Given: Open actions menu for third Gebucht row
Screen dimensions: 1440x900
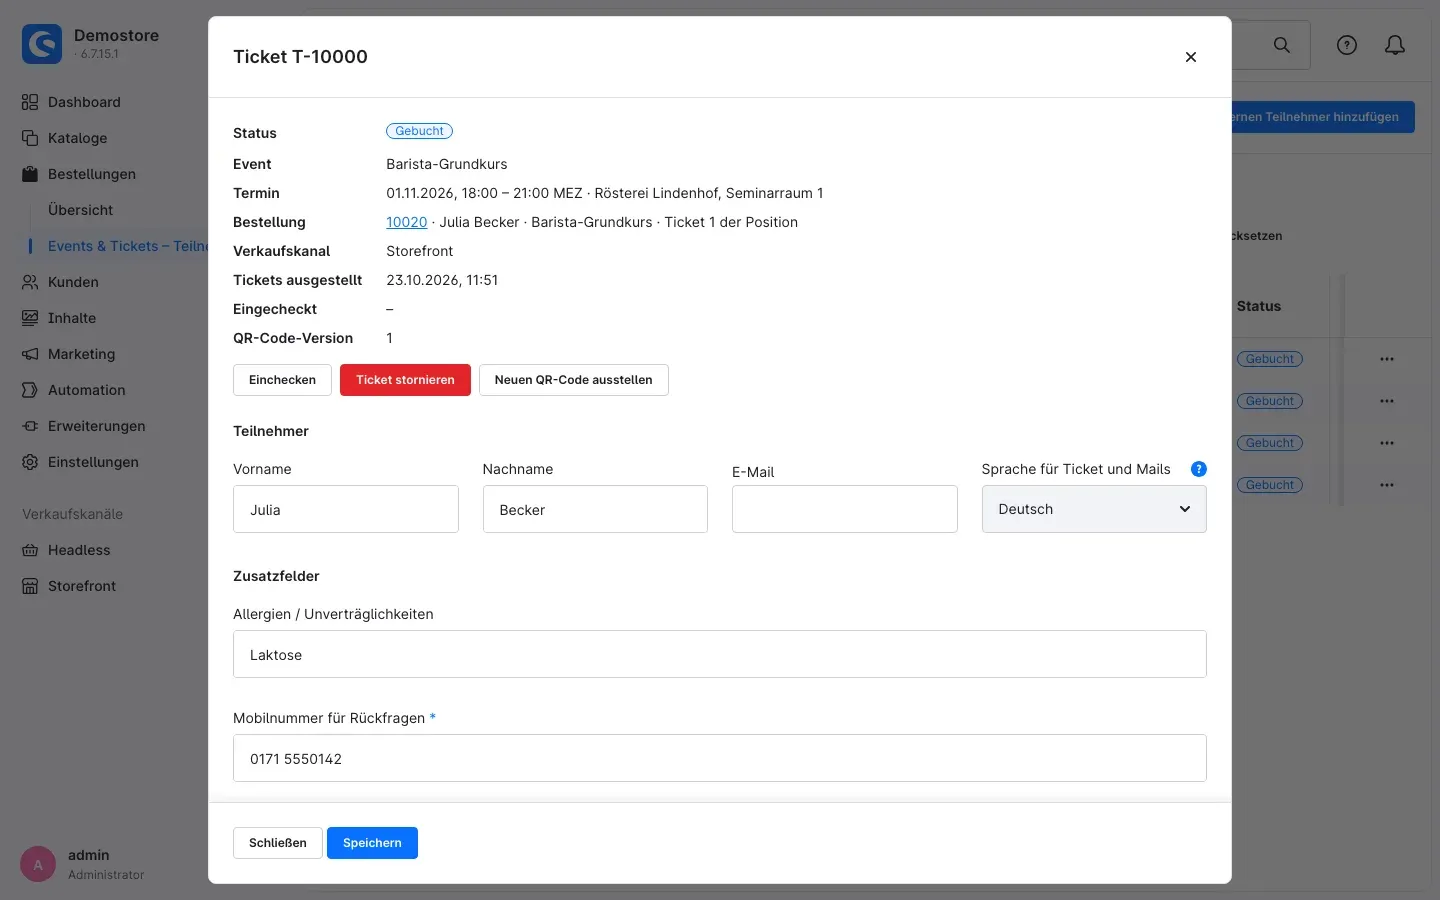Looking at the screenshot, I should tap(1386, 443).
